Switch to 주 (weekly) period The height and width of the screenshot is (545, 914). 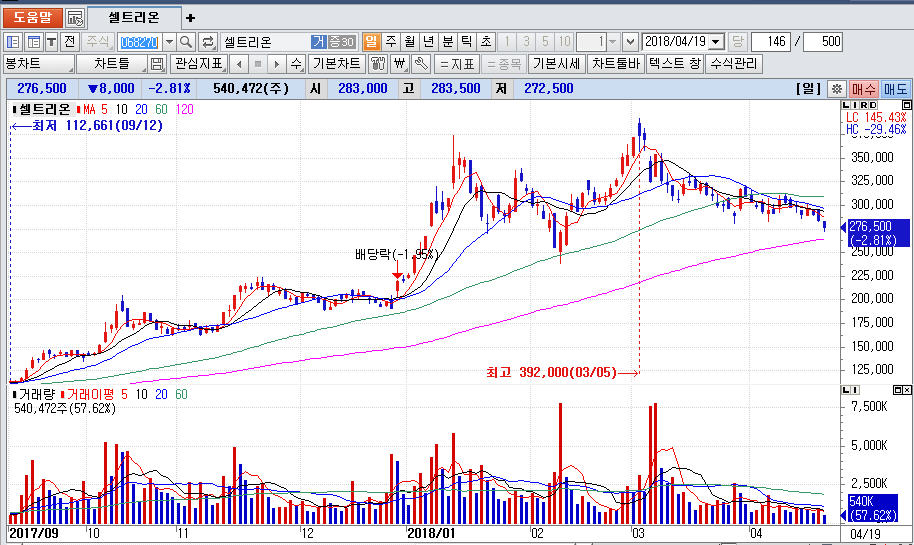(x=390, y=42)
